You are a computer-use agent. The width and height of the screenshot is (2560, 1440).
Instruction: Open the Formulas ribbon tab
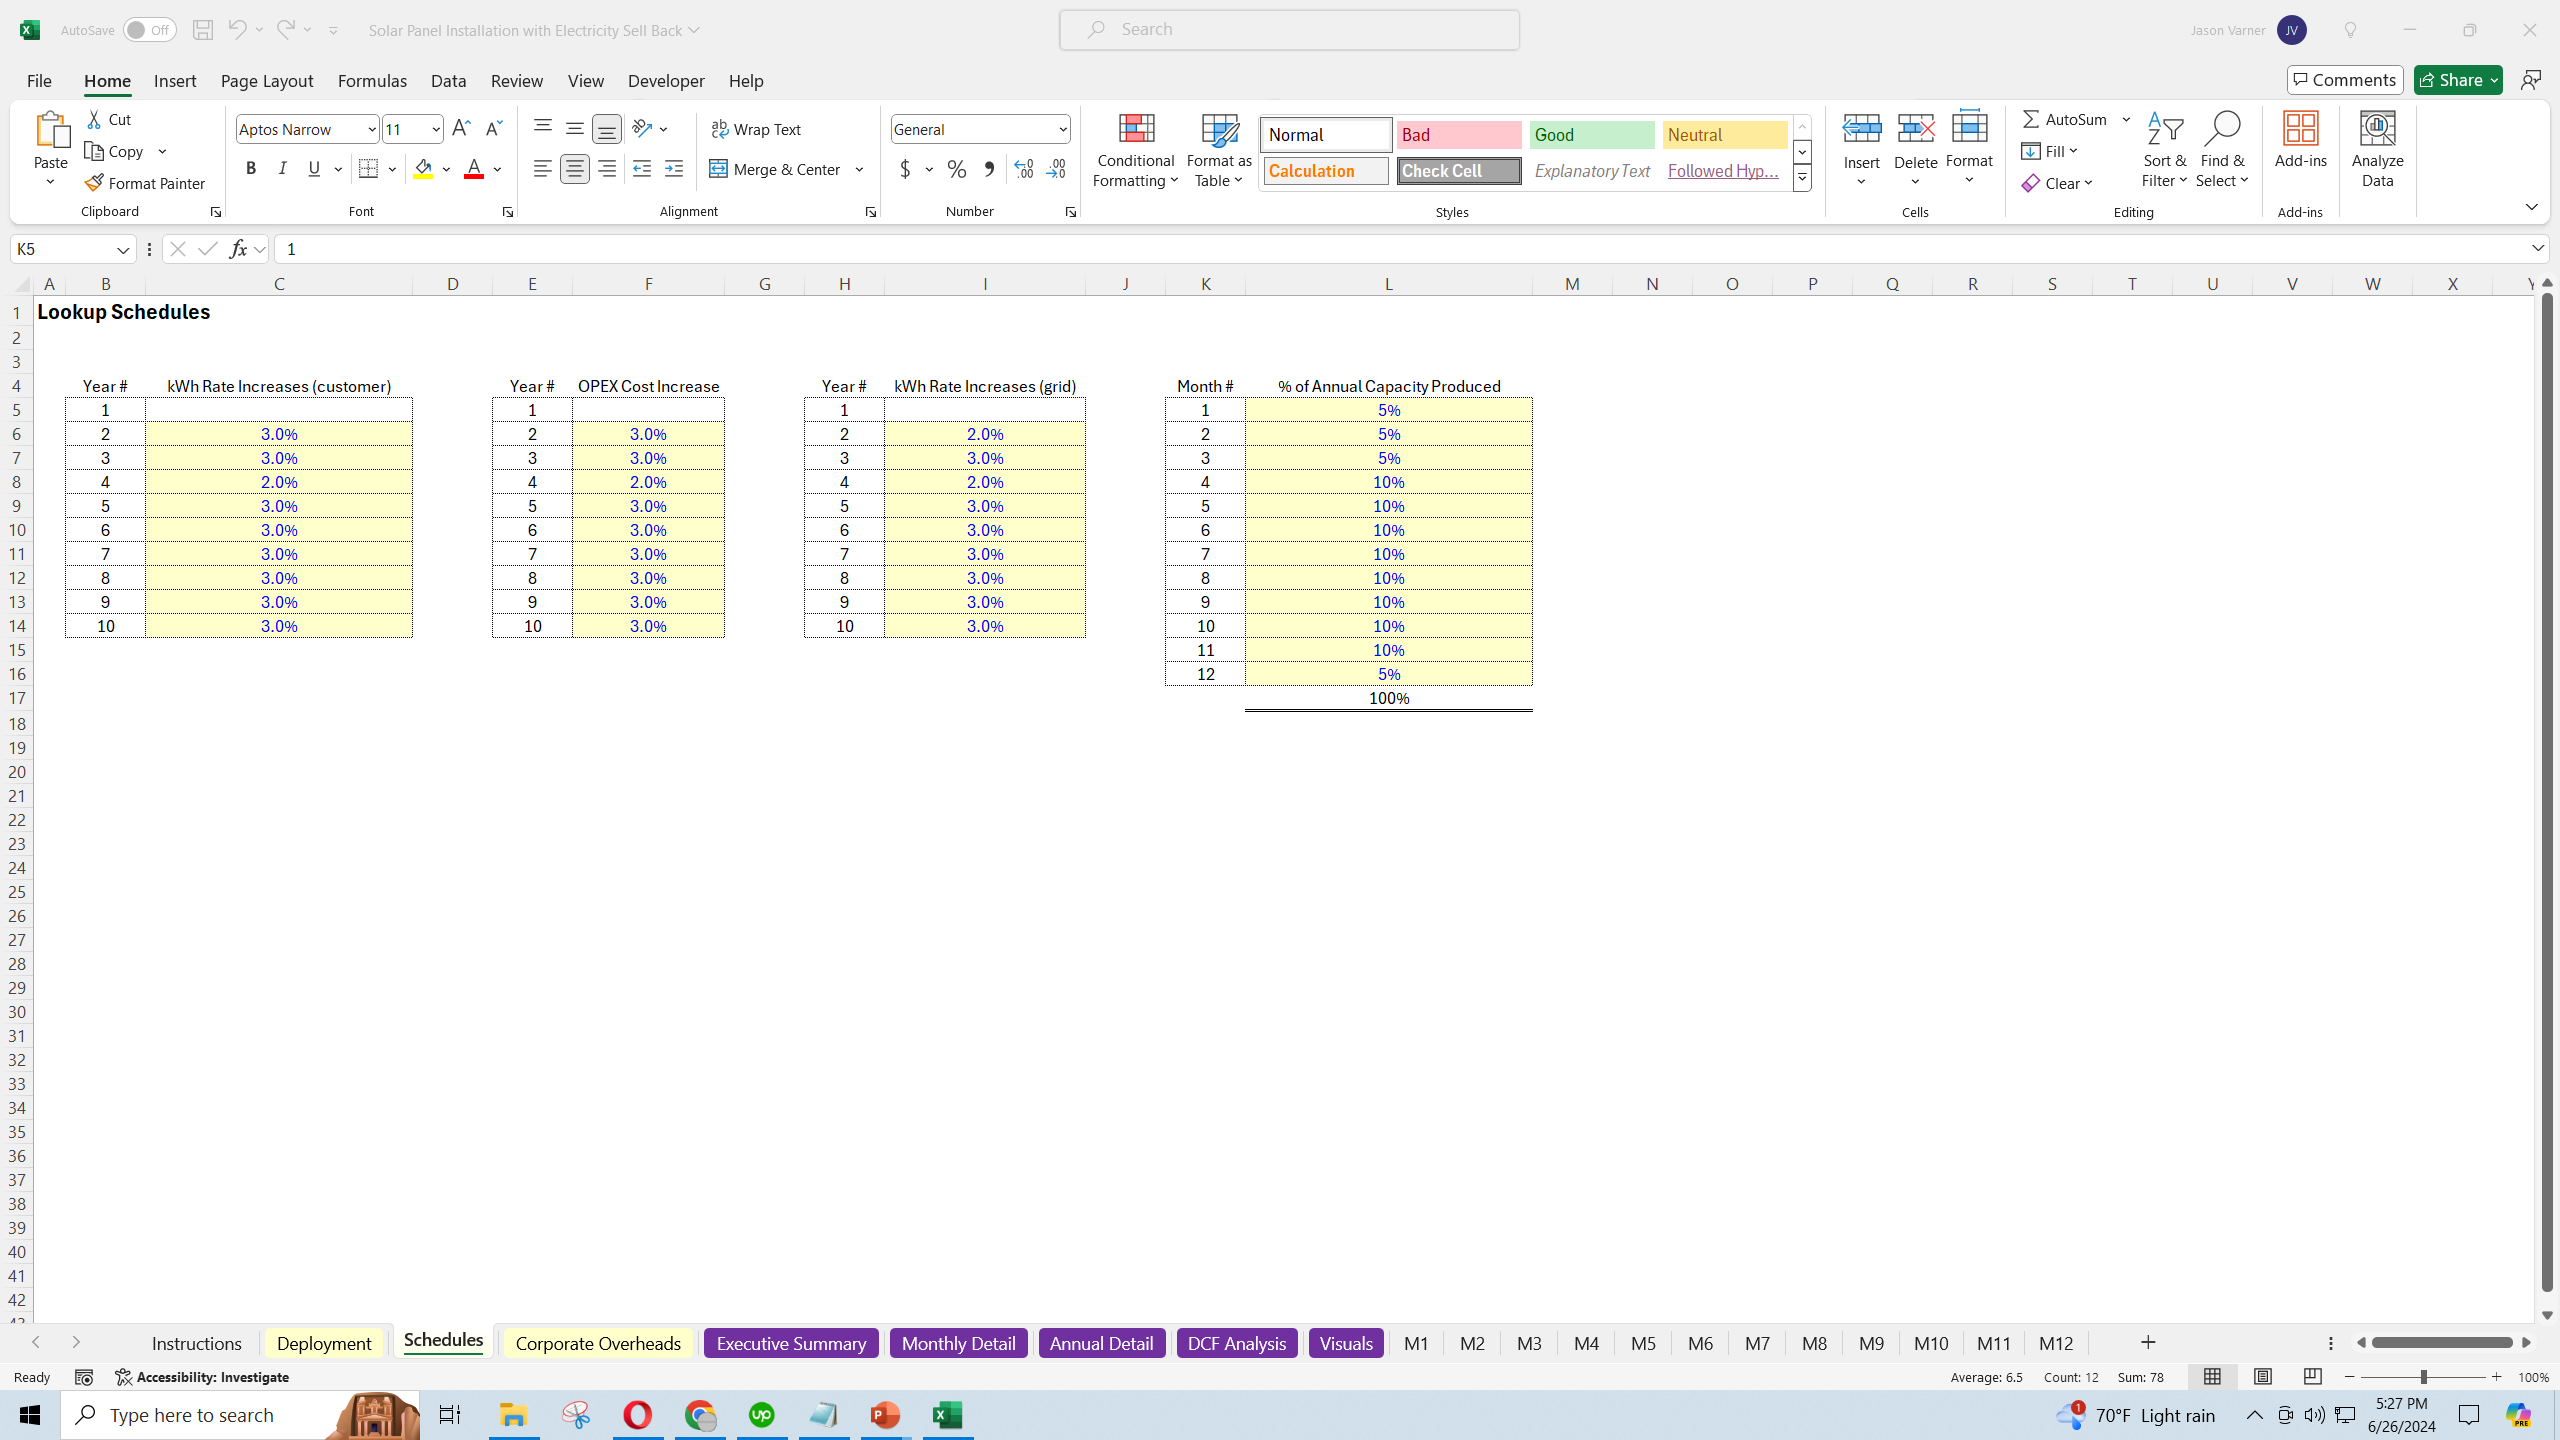(372, 81)
